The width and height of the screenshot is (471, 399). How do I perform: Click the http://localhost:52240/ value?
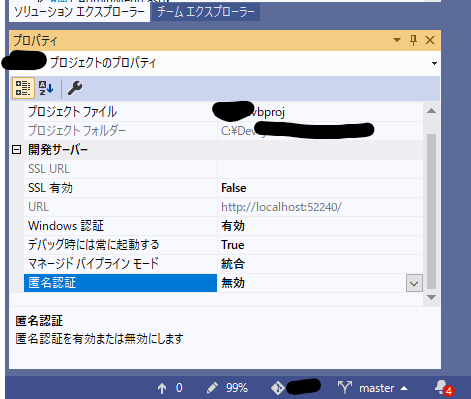[x=281, y=207]
